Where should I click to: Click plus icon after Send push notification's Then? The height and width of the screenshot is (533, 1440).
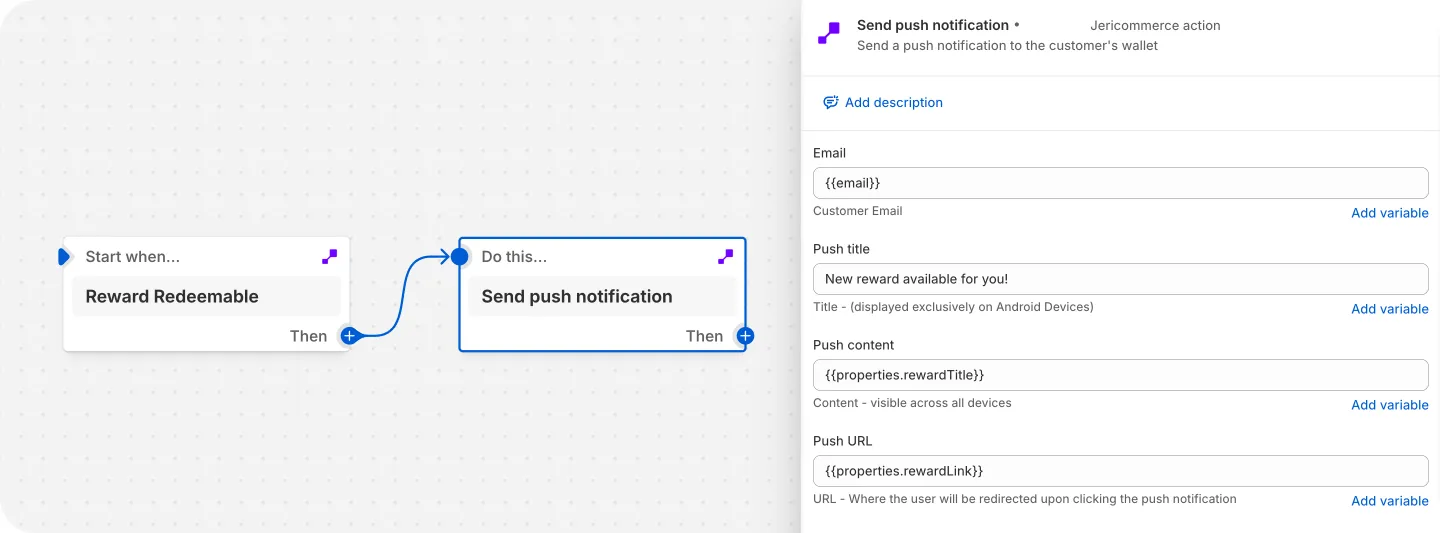[x=745, y=336]
